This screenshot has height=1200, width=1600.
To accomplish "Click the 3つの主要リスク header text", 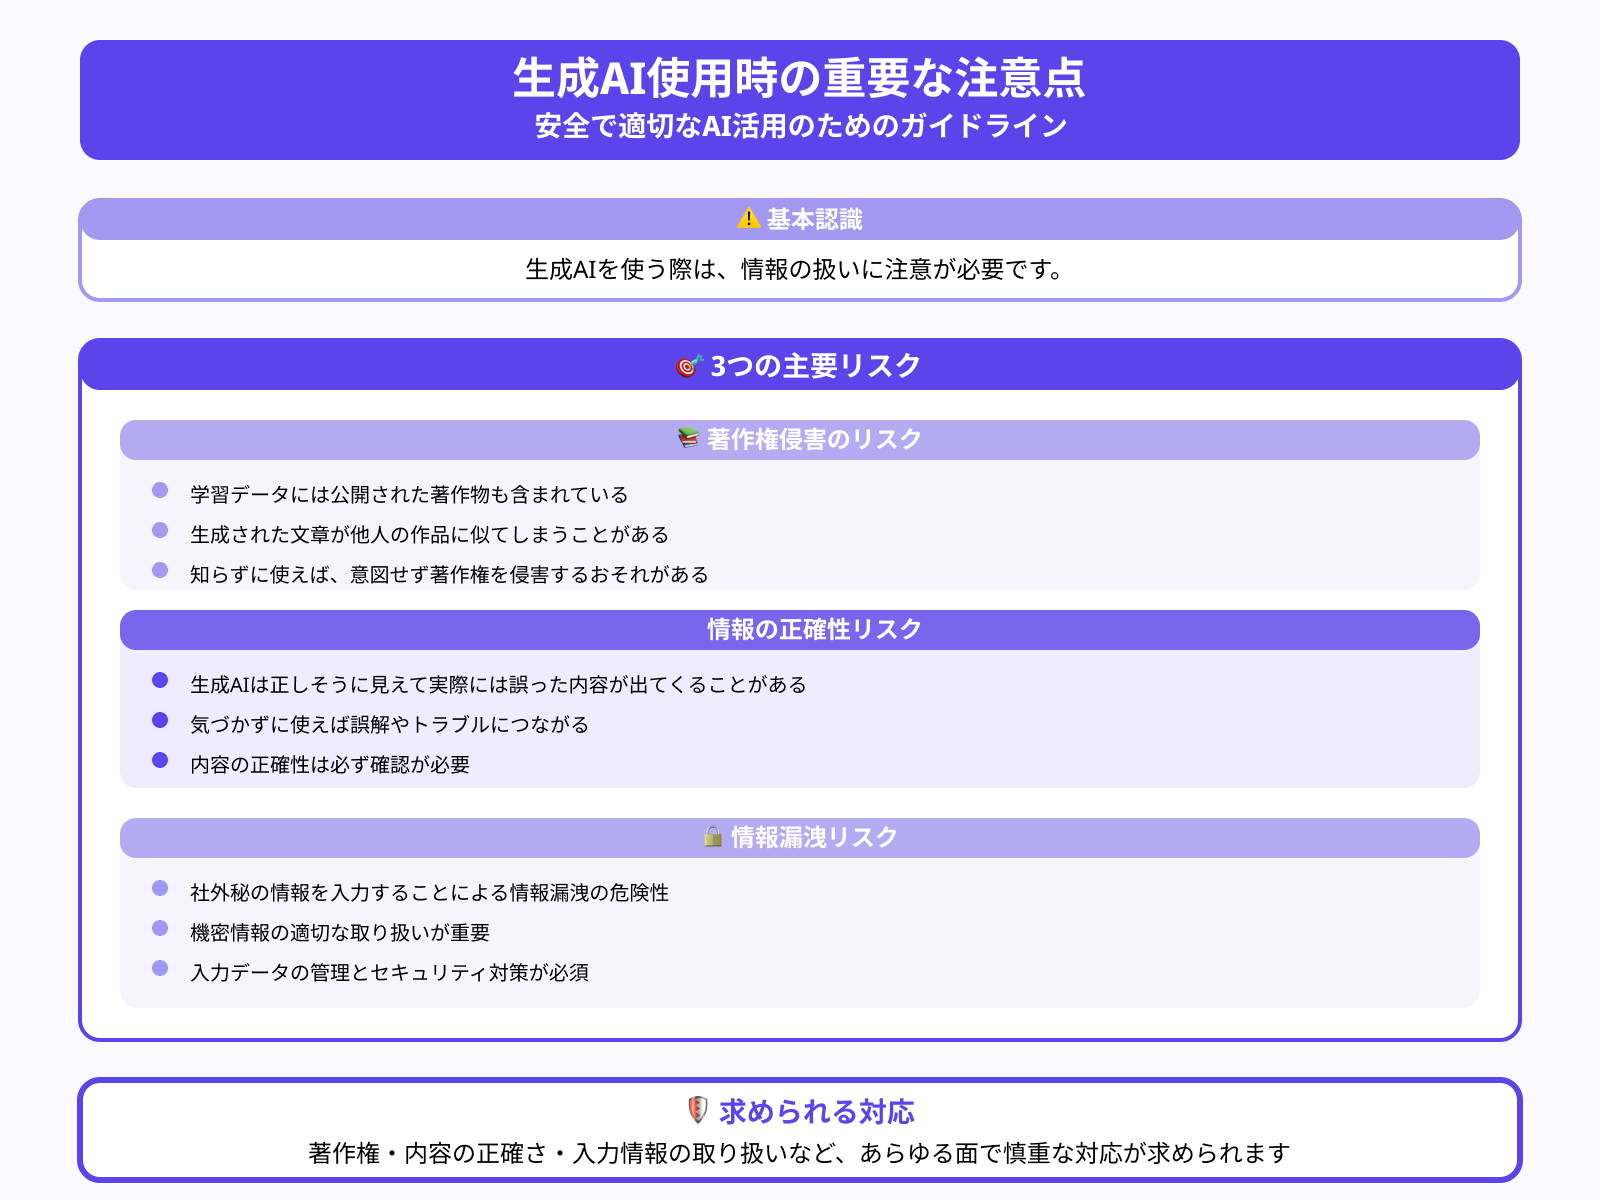I will click(816, 366).
